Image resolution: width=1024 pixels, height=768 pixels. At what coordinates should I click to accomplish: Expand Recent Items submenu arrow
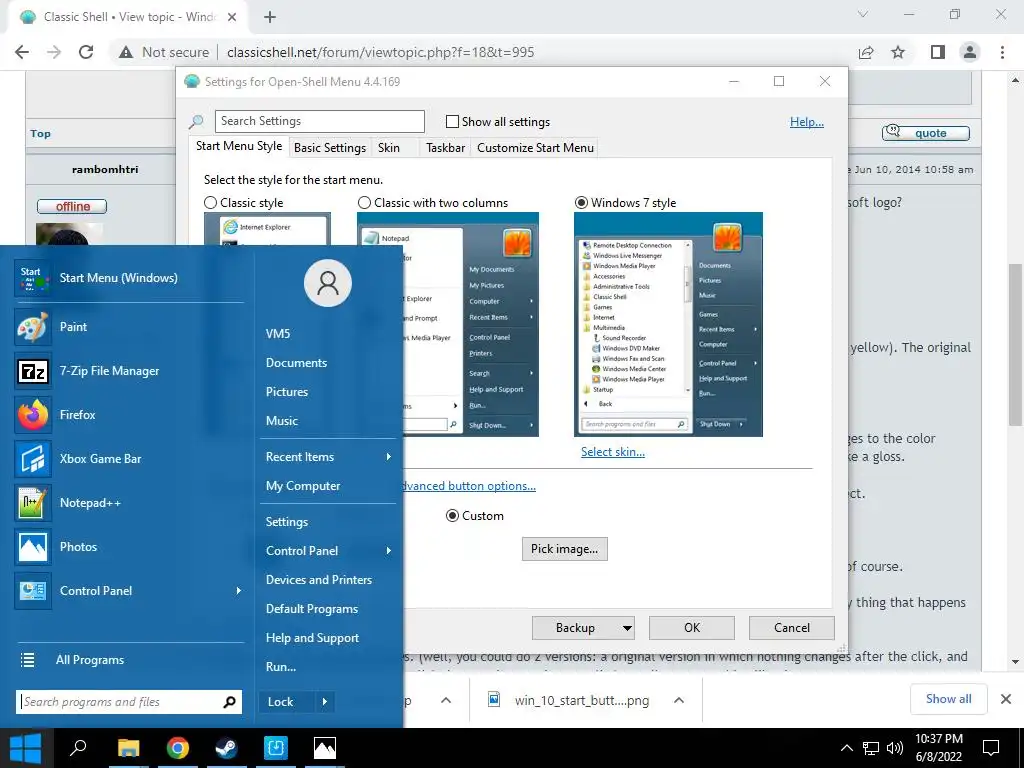click(389, 456)
